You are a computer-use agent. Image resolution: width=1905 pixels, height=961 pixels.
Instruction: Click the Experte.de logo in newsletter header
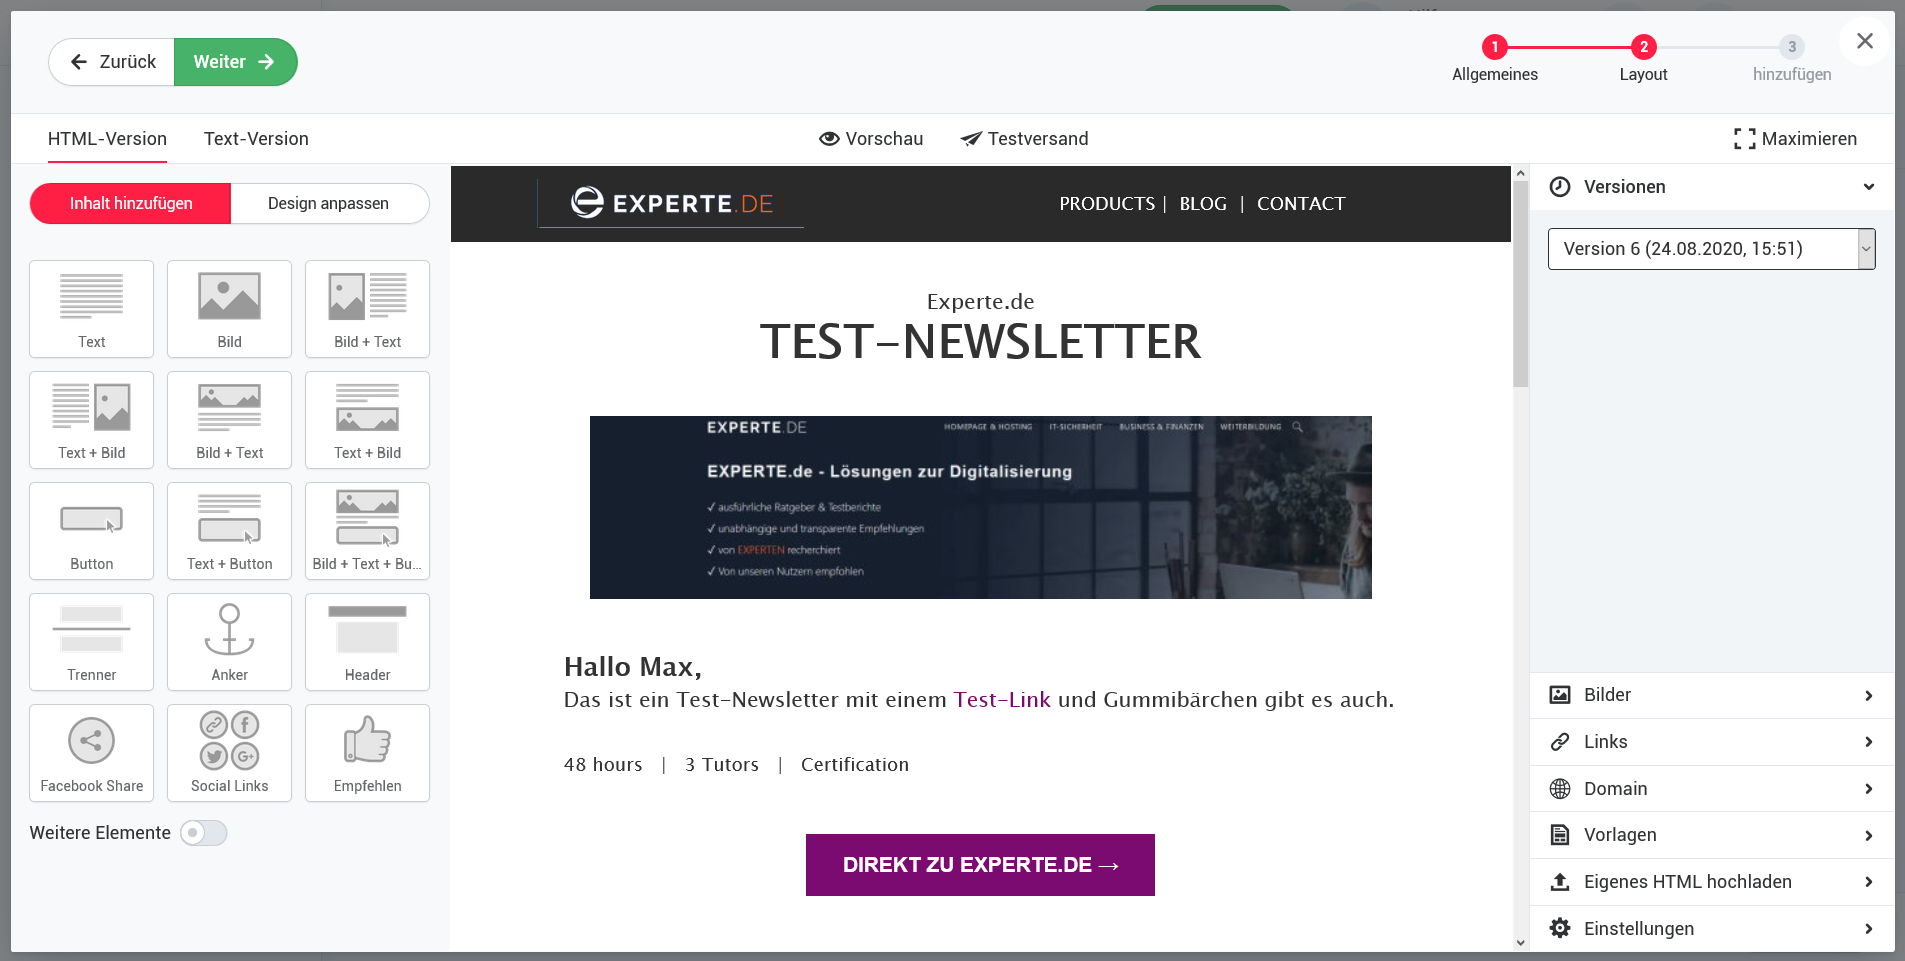671,203
